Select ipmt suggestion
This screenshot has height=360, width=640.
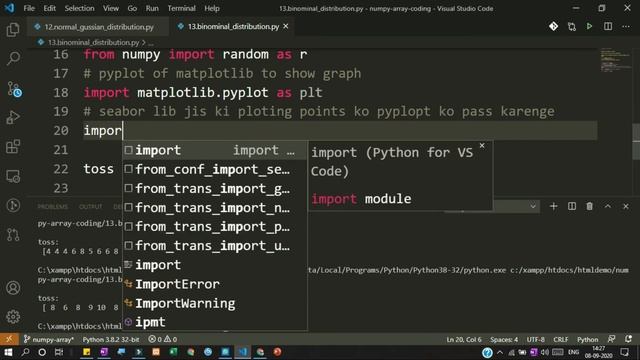point(215,322)
